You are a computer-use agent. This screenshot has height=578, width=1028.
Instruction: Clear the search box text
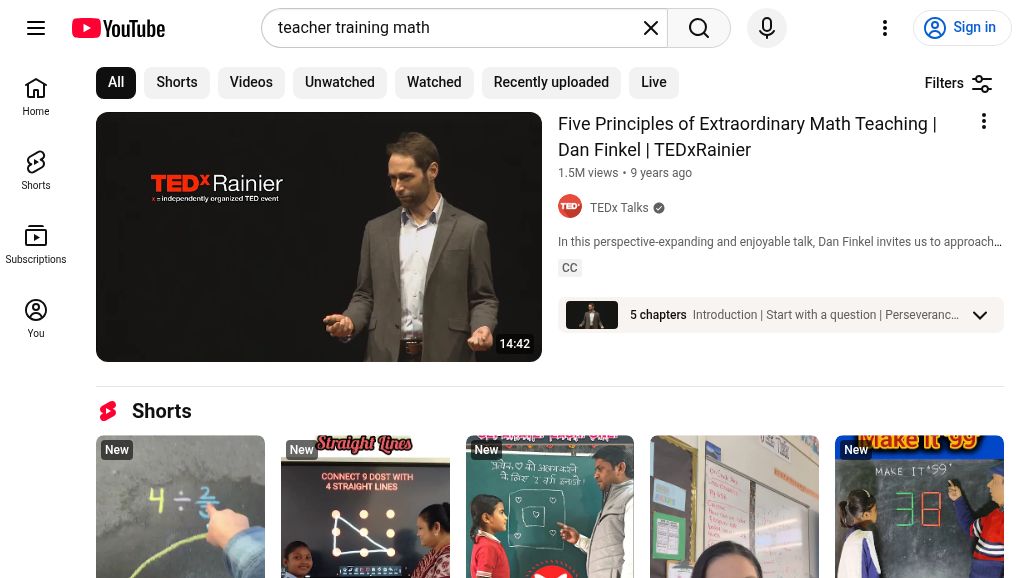click(x=650, y=28)
